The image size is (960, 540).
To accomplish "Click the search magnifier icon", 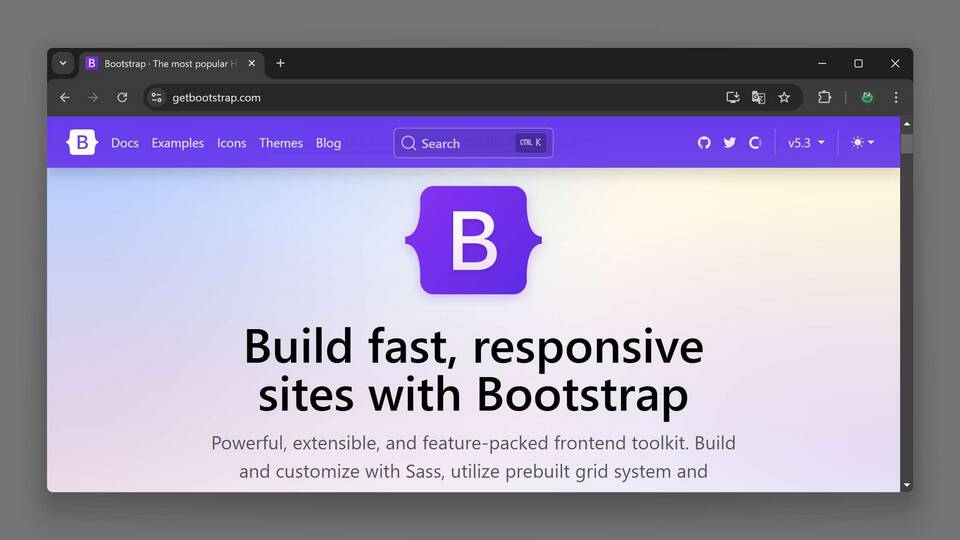I will point(408,143).
